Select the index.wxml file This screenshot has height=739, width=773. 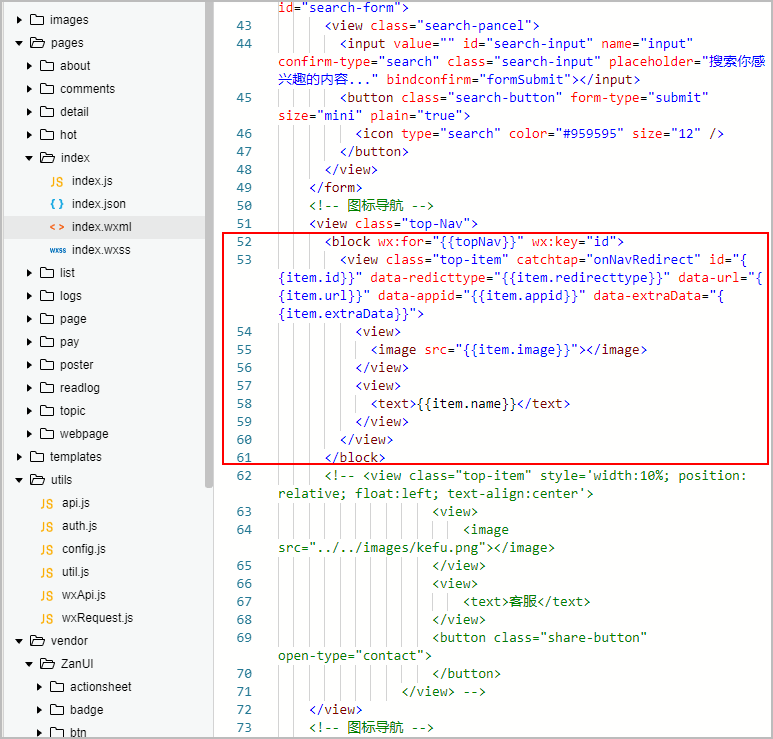pos(101,227)
